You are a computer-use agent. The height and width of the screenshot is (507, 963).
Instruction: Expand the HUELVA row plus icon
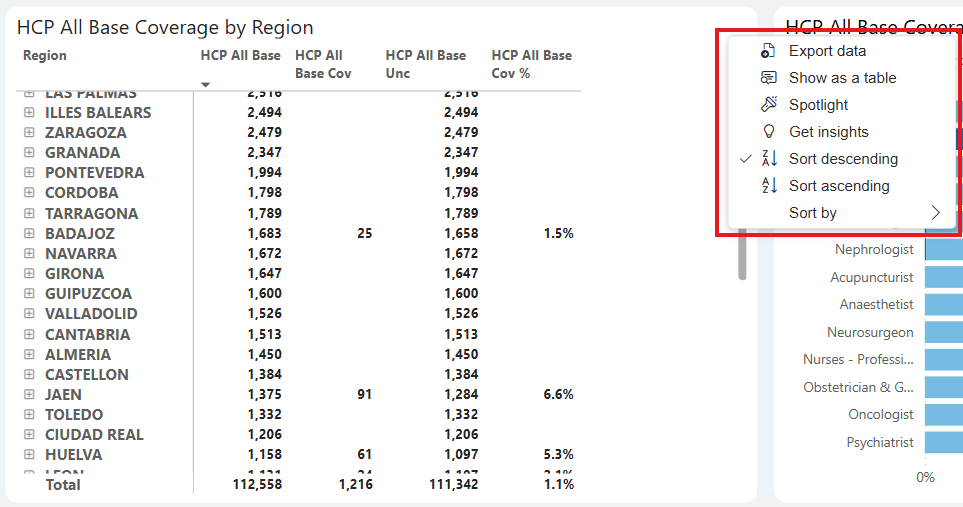29,455
